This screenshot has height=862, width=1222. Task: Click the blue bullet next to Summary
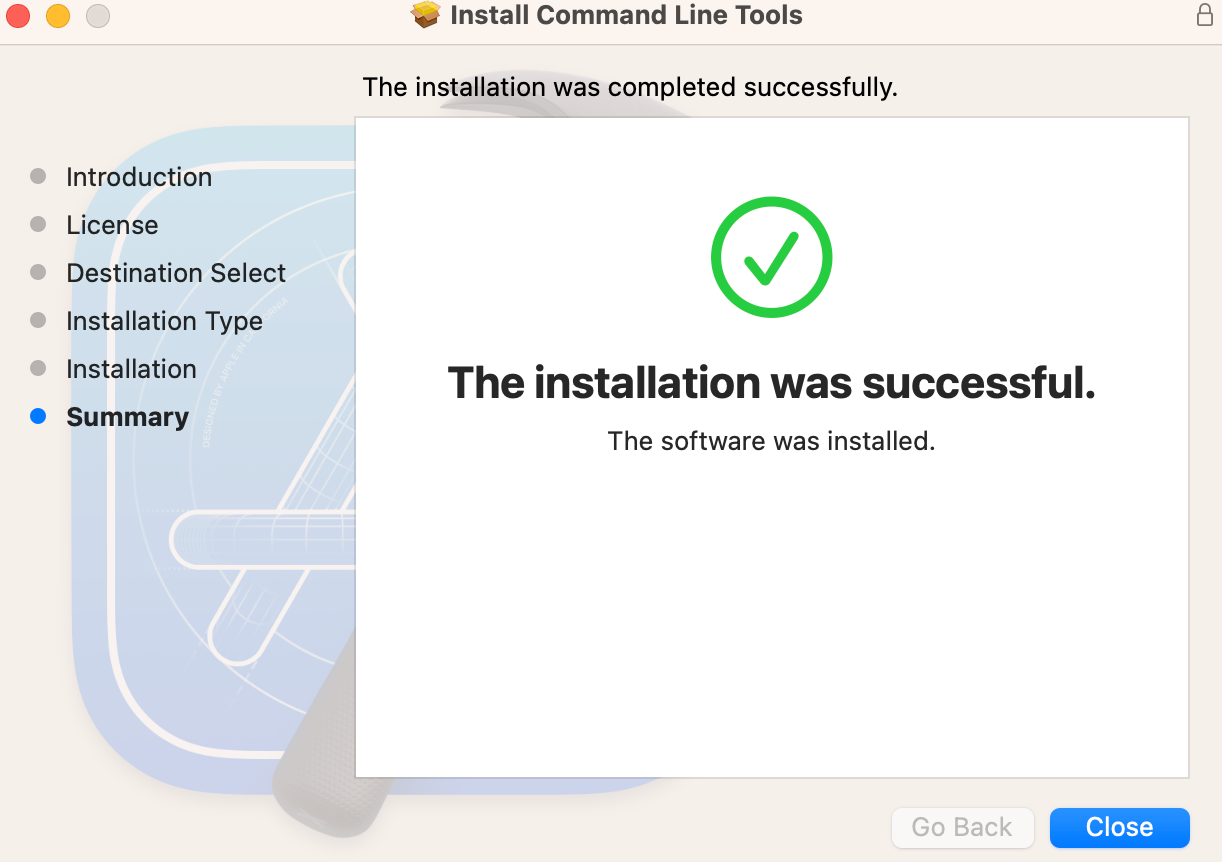38,417
